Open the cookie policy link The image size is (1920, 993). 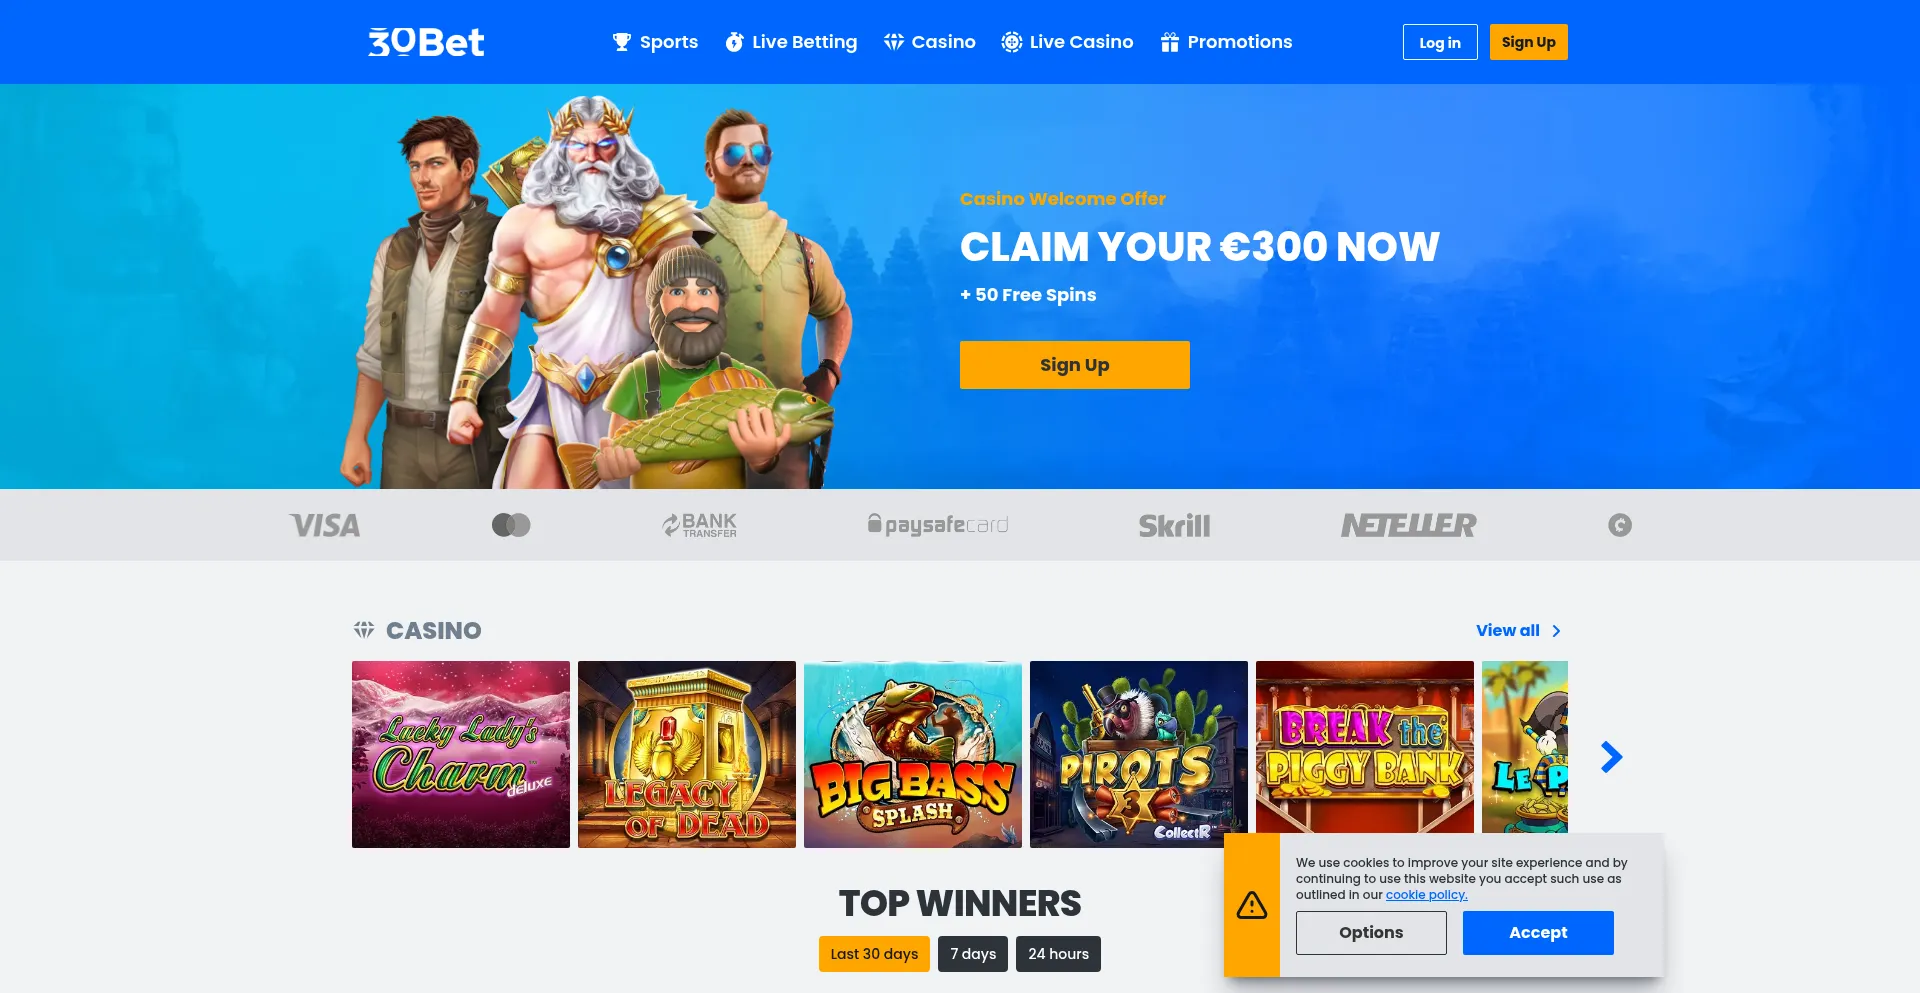pyautogui.click(x=1426, y=895)
